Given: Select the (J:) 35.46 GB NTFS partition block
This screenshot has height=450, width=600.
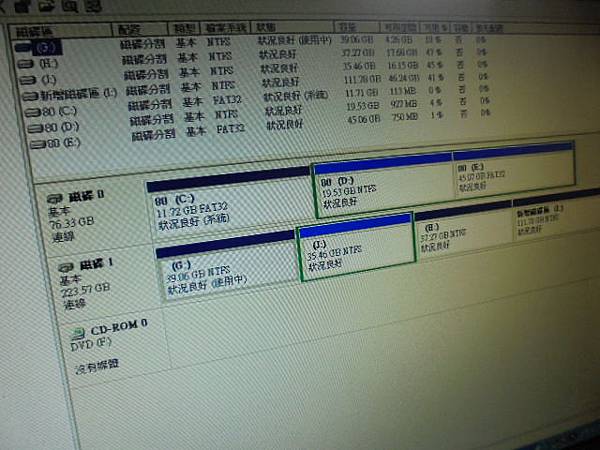Looking at the screenshot, I should pyautogui.click(x=355, y=247).
